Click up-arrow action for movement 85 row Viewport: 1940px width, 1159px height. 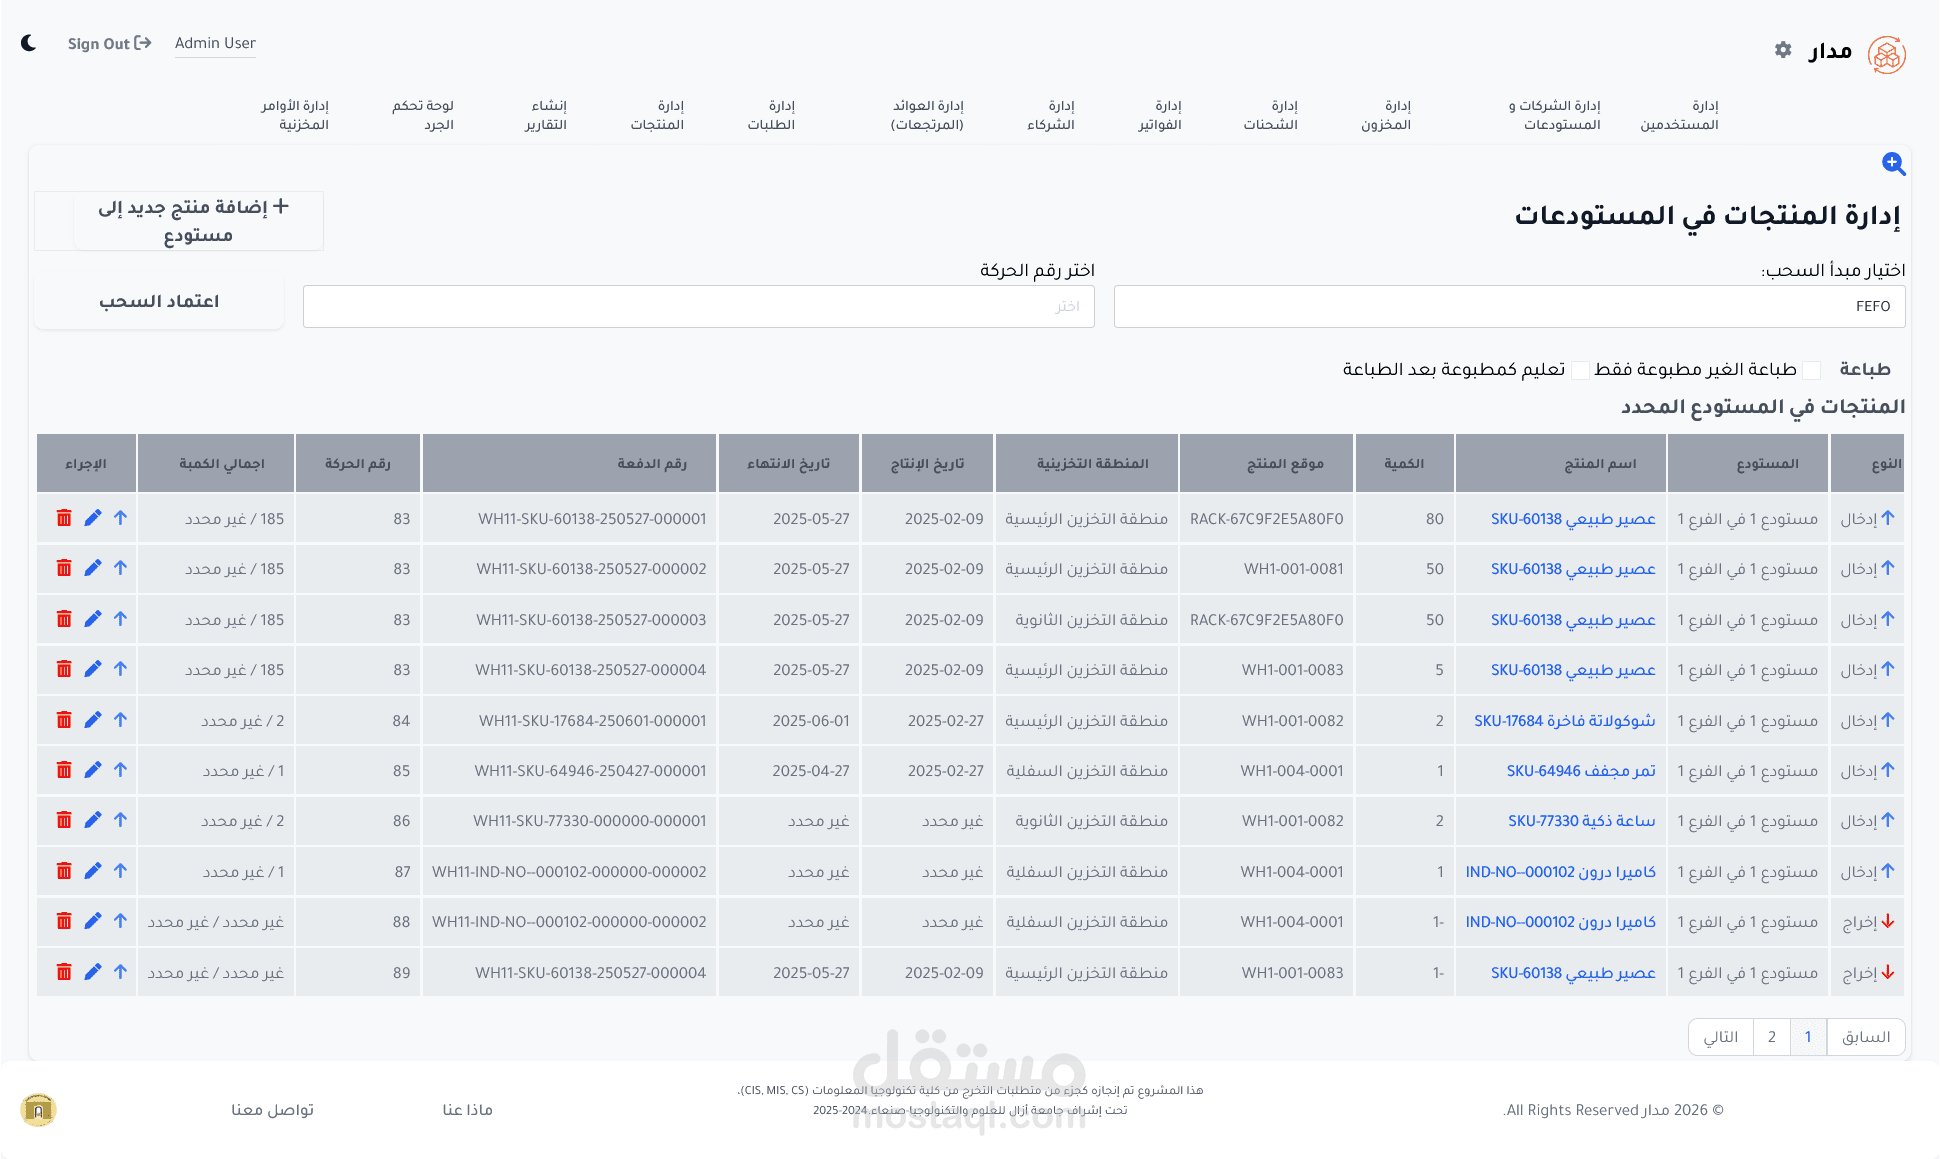coord(120,770)
